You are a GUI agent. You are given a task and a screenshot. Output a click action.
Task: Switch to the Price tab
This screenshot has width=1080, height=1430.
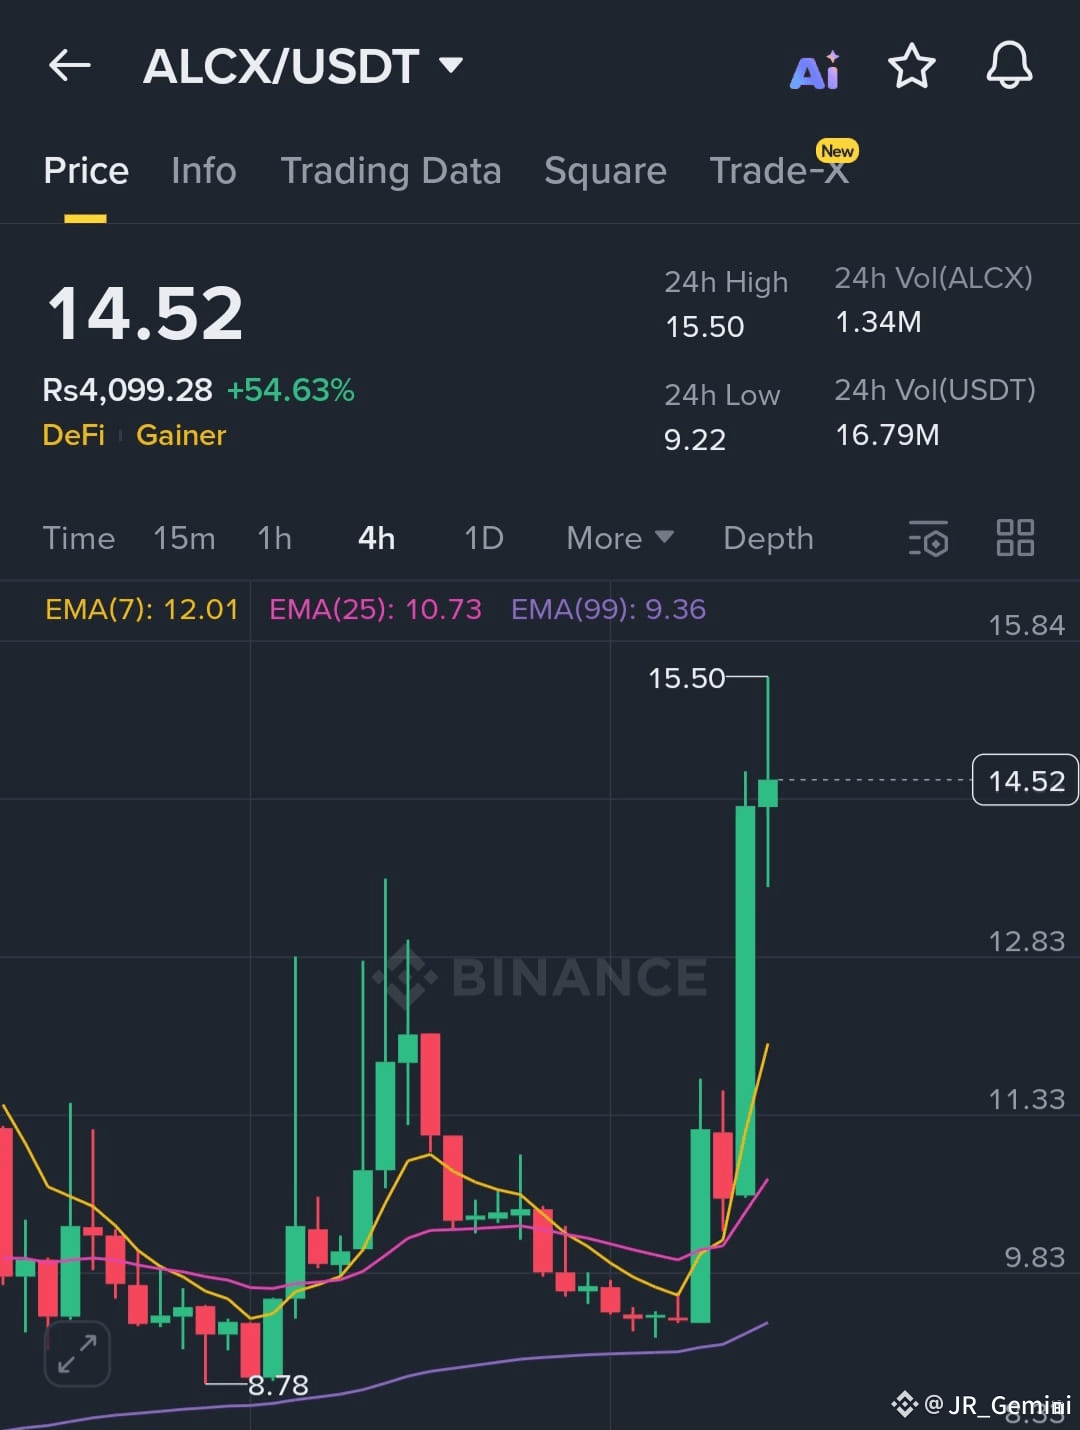(x=86, y=171)
